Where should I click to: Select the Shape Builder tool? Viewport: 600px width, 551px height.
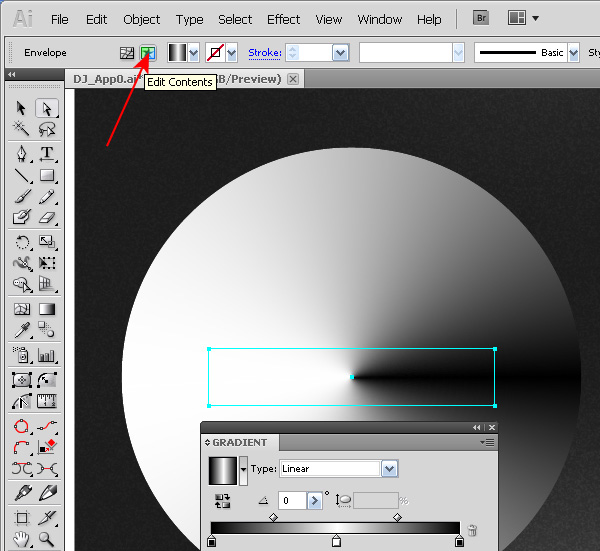pos(22,284)
